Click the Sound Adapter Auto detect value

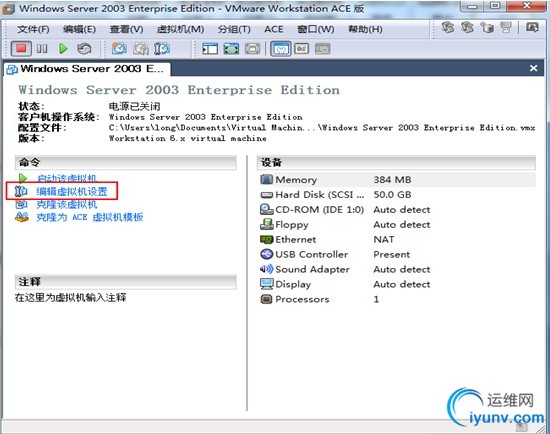coord(402,269)
